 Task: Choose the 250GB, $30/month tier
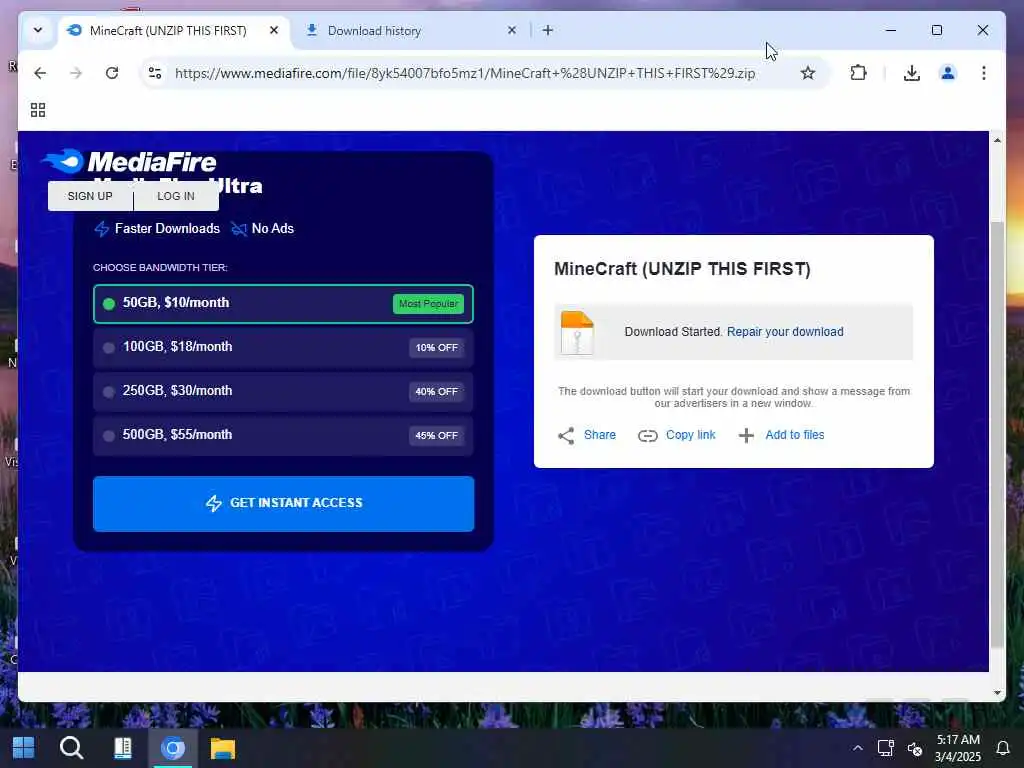pos(283,391)
